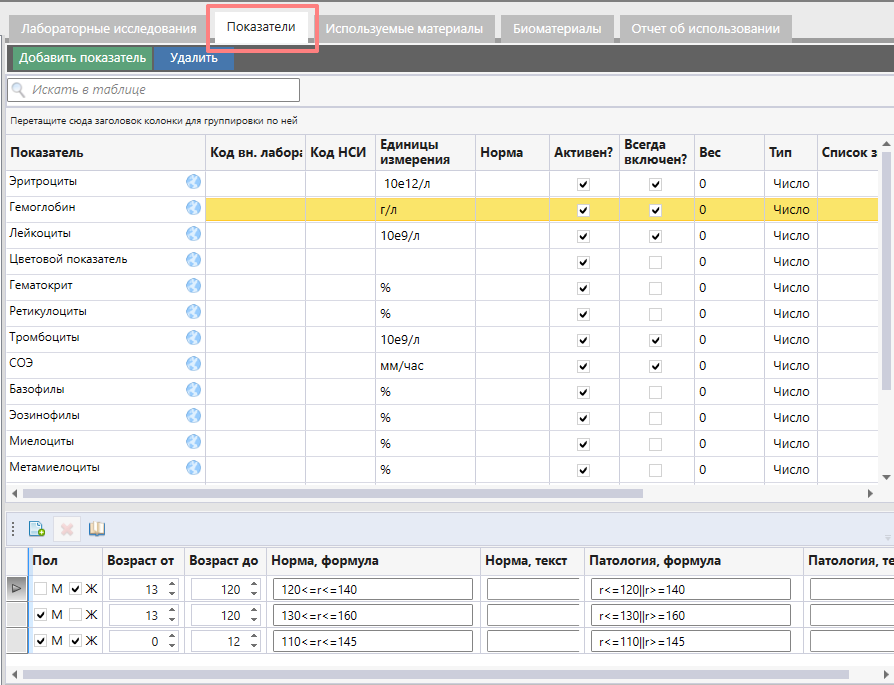Toggle the 'Всегда включен?' checkbox for Гематокрит
This screenshot has width=894, height=685.
click(655, 288)
